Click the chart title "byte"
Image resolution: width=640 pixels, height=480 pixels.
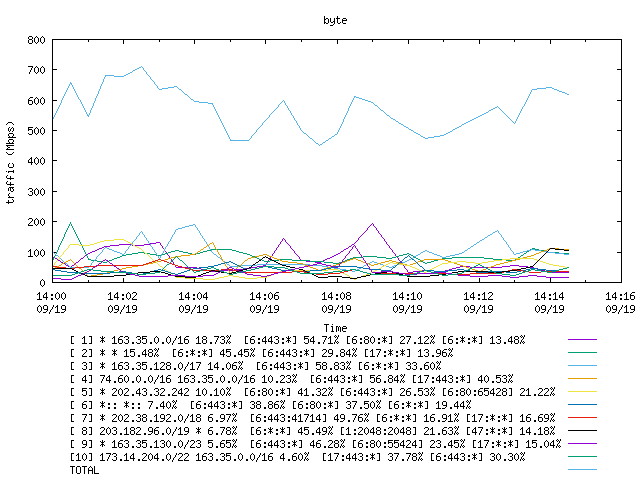[335, 20]
